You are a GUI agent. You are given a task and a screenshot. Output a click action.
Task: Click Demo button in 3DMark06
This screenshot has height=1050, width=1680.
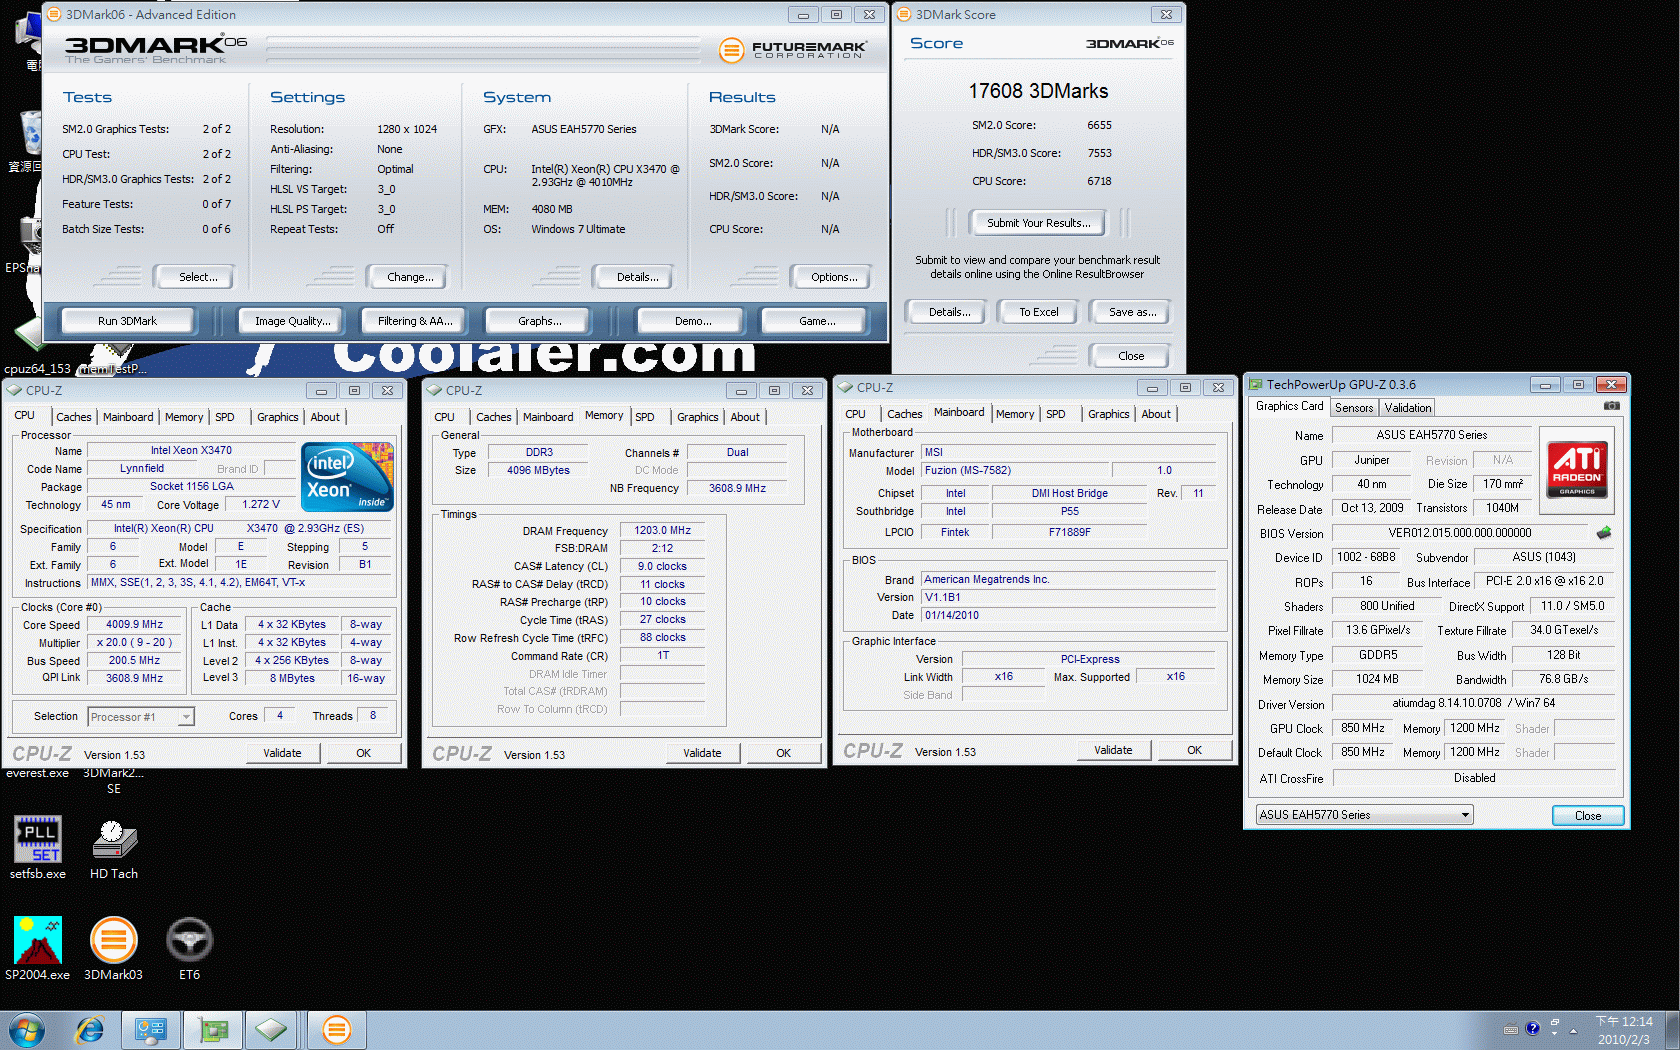point(692,321)
